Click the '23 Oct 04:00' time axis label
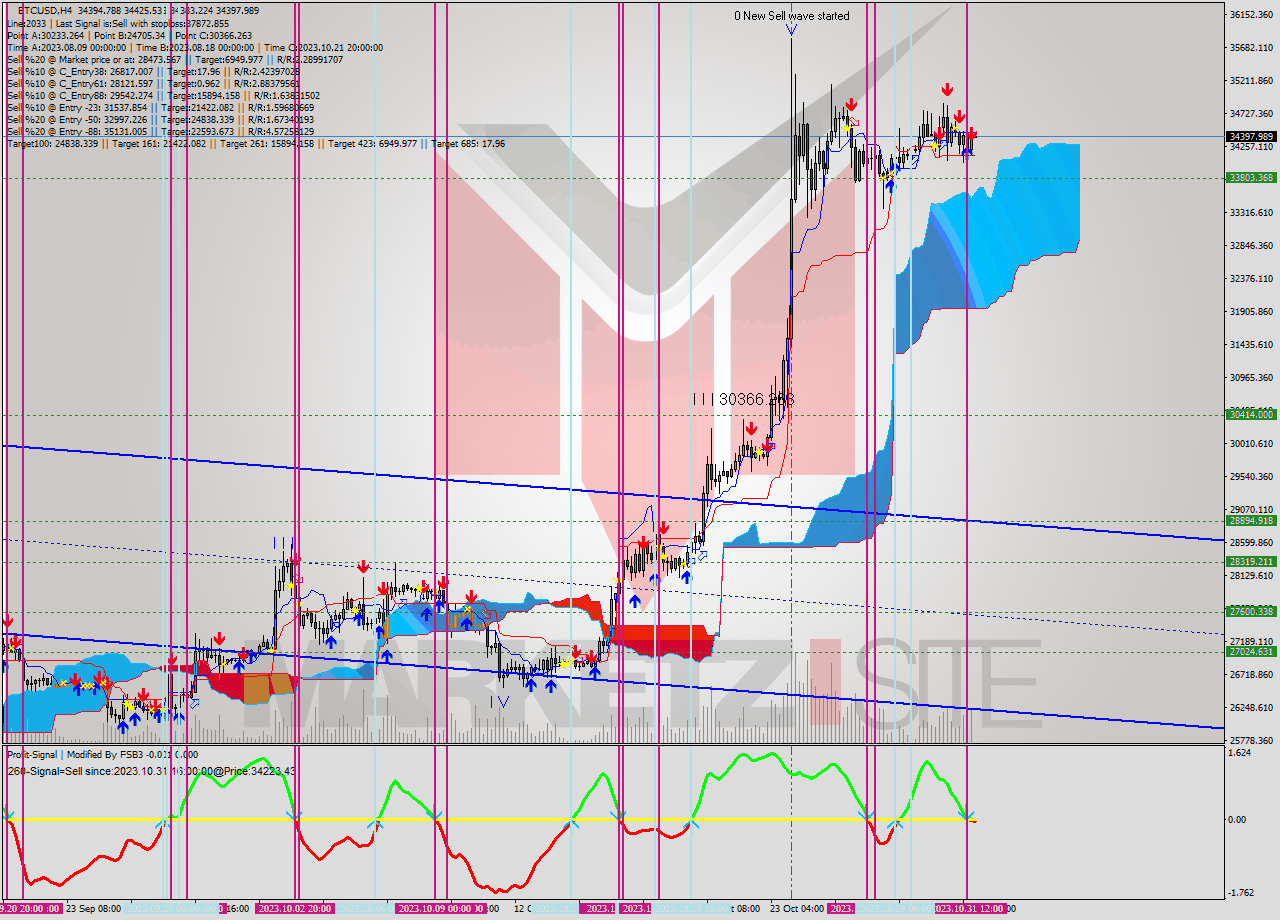Image resolution: width=1280 pixels, height=920 pixels. click(797, 909)
